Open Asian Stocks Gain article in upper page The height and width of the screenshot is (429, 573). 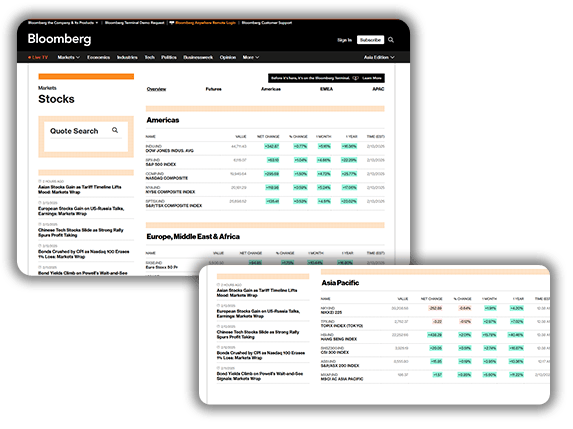[80, 189]
